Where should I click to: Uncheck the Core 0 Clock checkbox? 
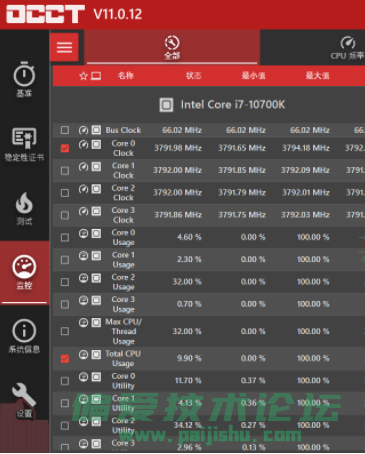[x=65, y=148]
